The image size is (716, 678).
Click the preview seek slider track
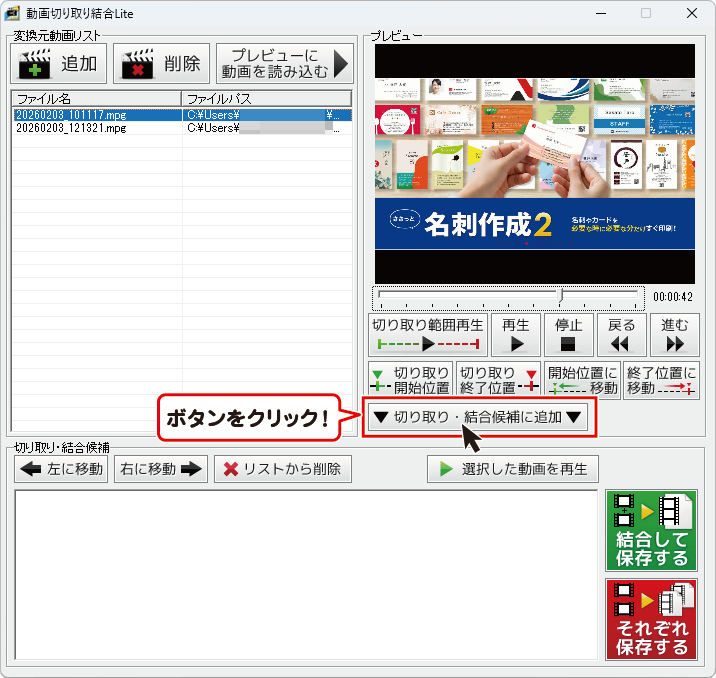click(508, 297)
